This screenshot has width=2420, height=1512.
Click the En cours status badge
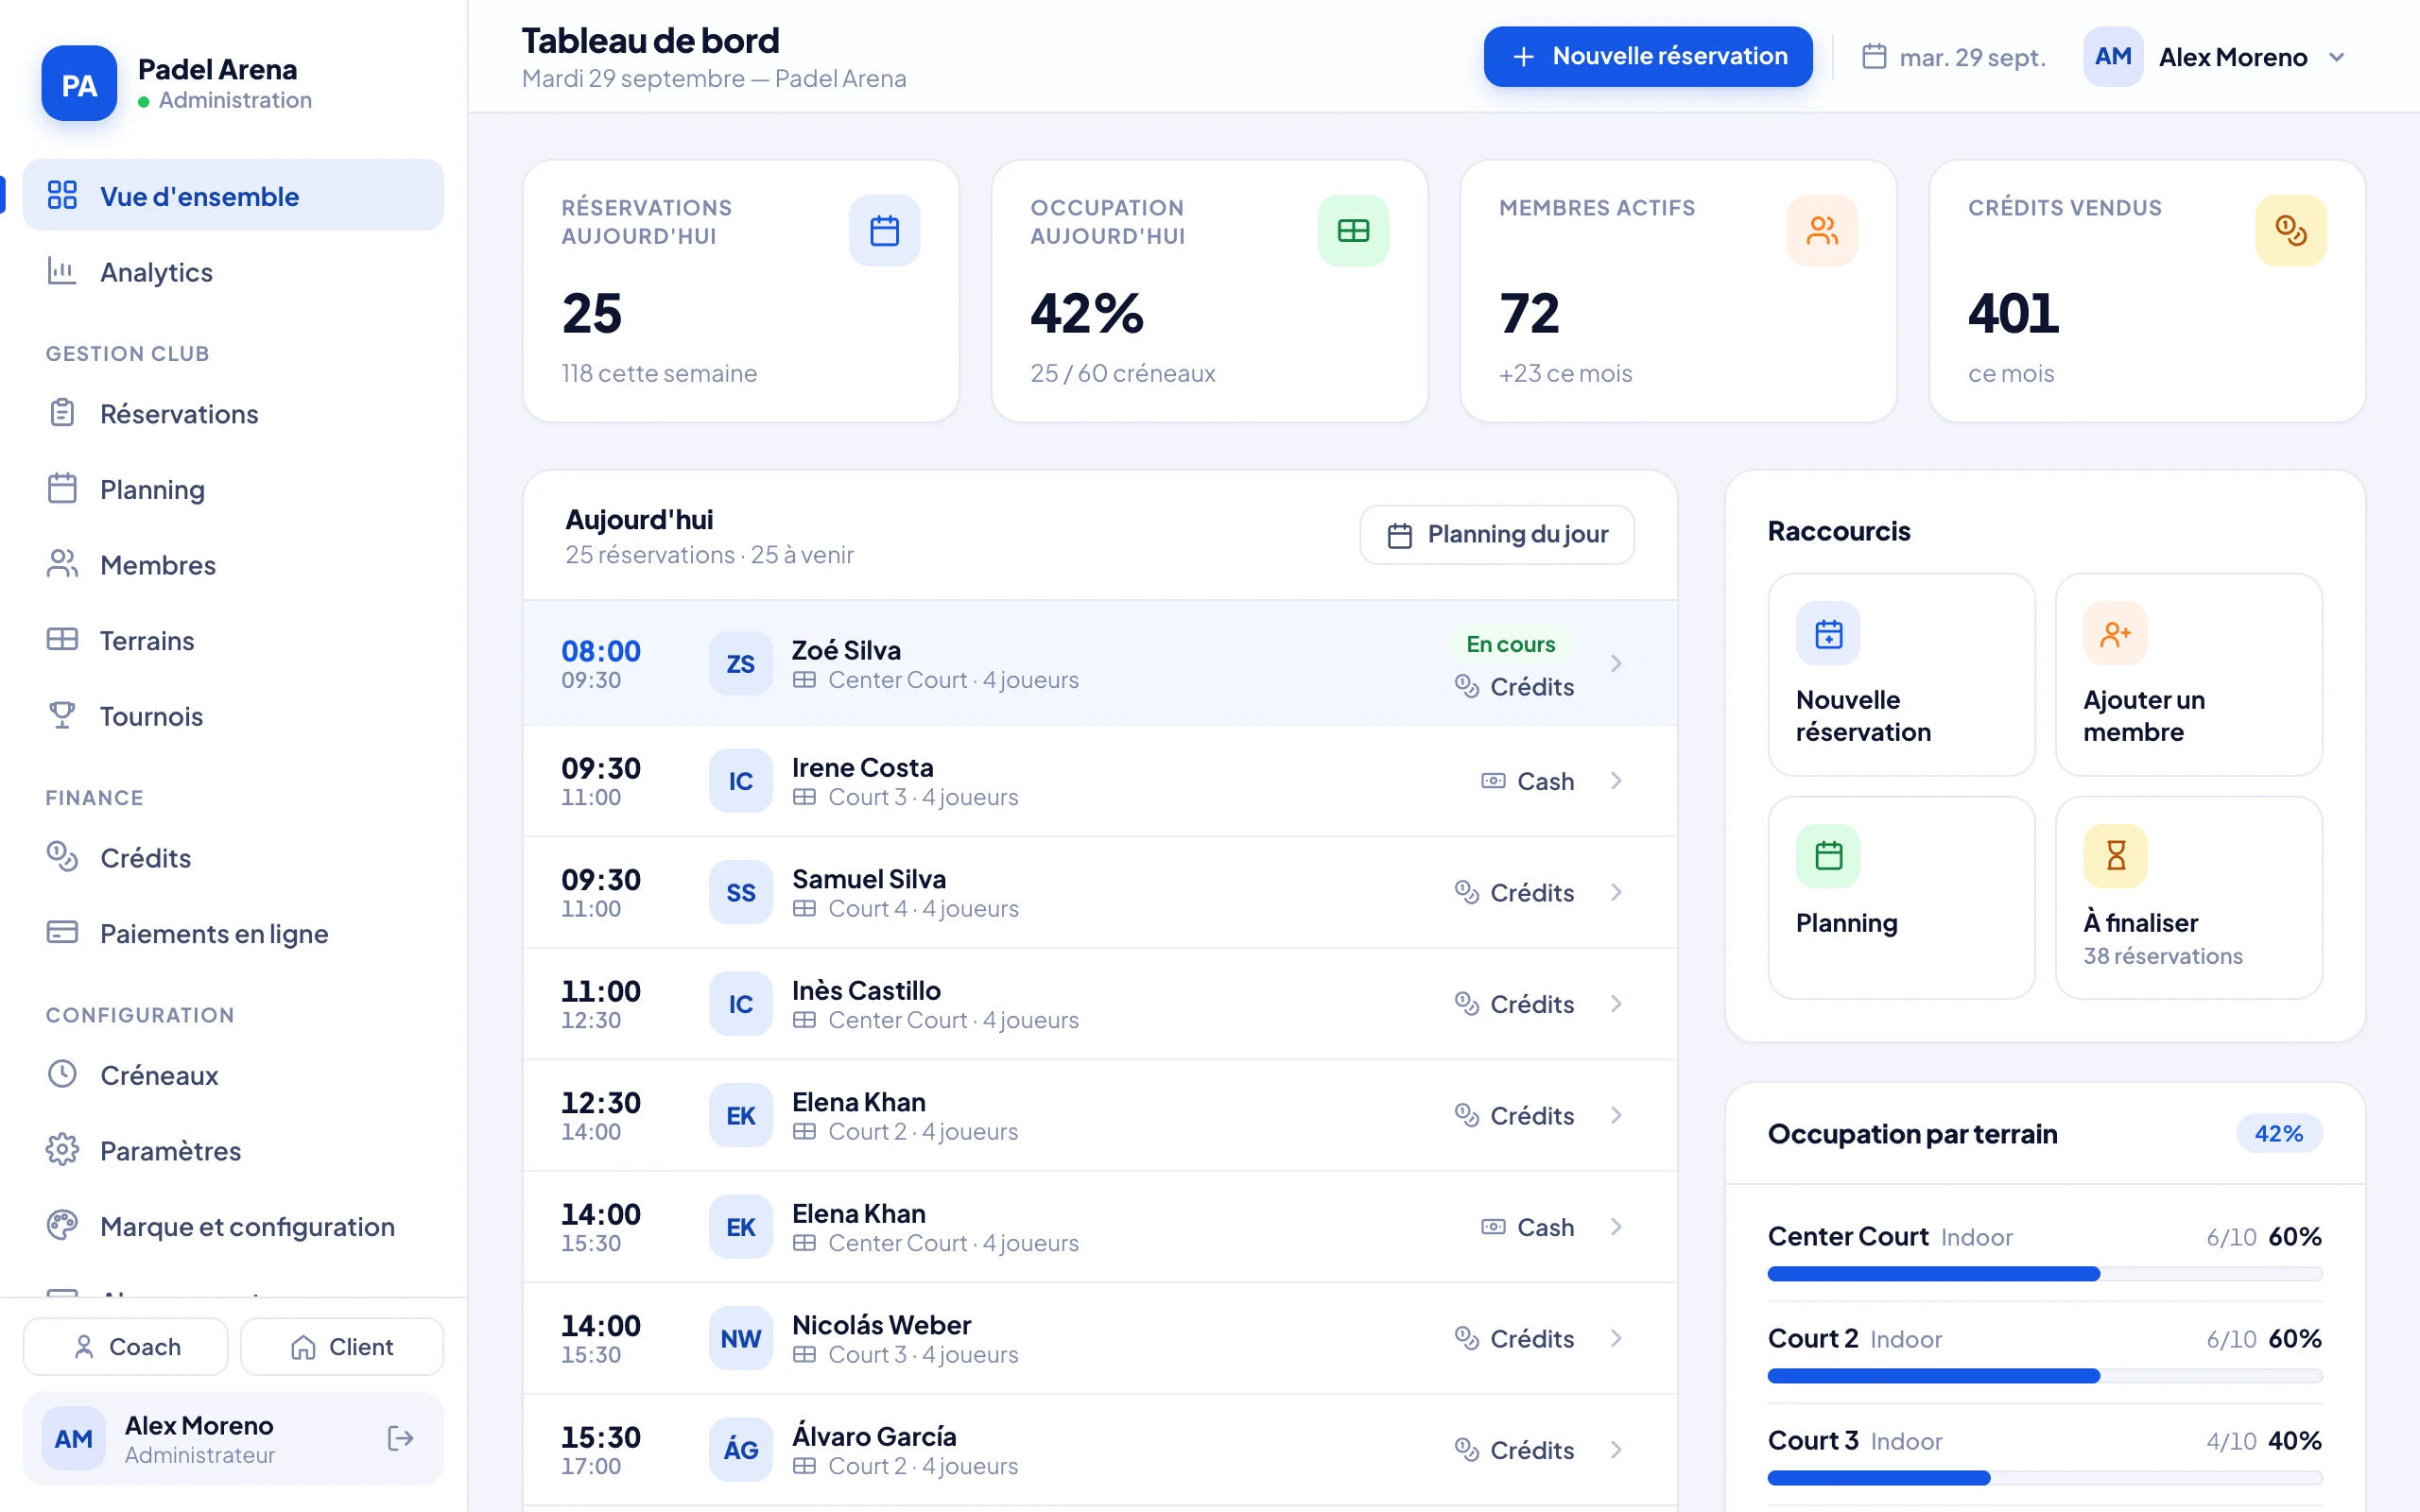[x=1510, y=644]
